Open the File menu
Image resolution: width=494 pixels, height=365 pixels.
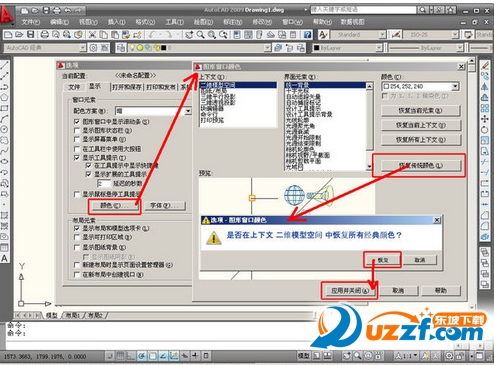tap(31, 22)
